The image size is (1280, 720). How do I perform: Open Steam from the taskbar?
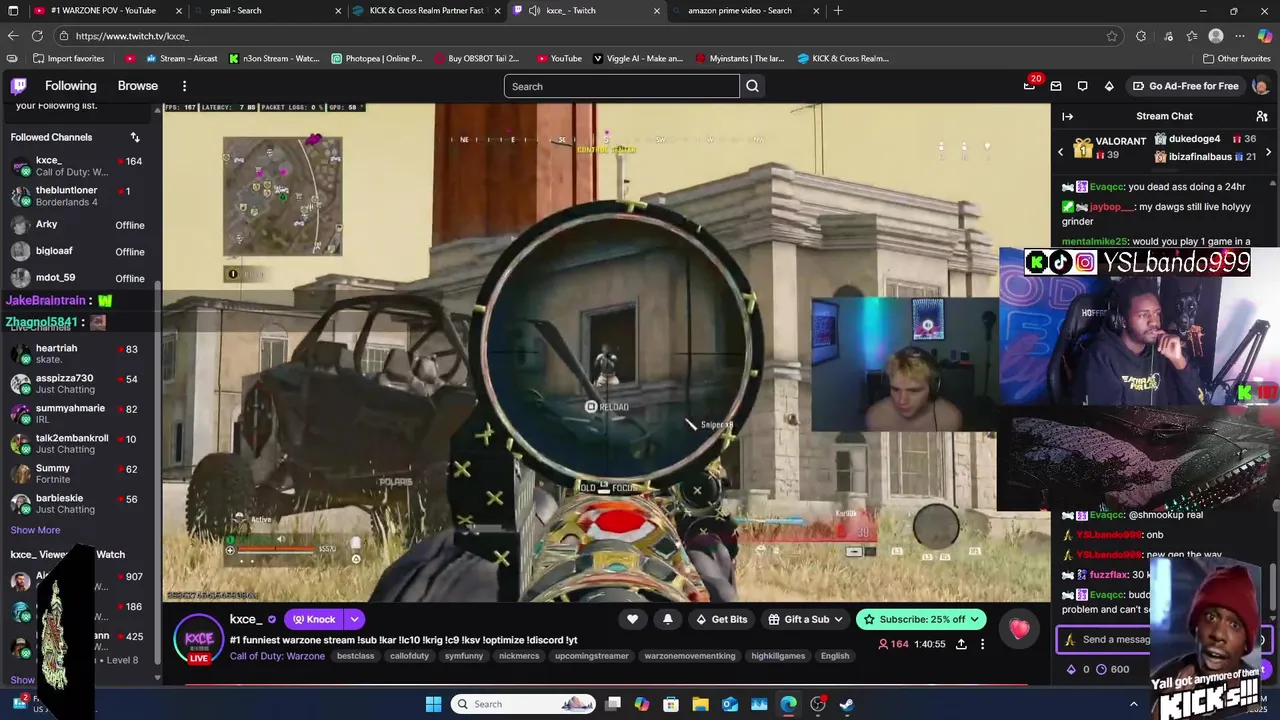click(x=846, y=704)
